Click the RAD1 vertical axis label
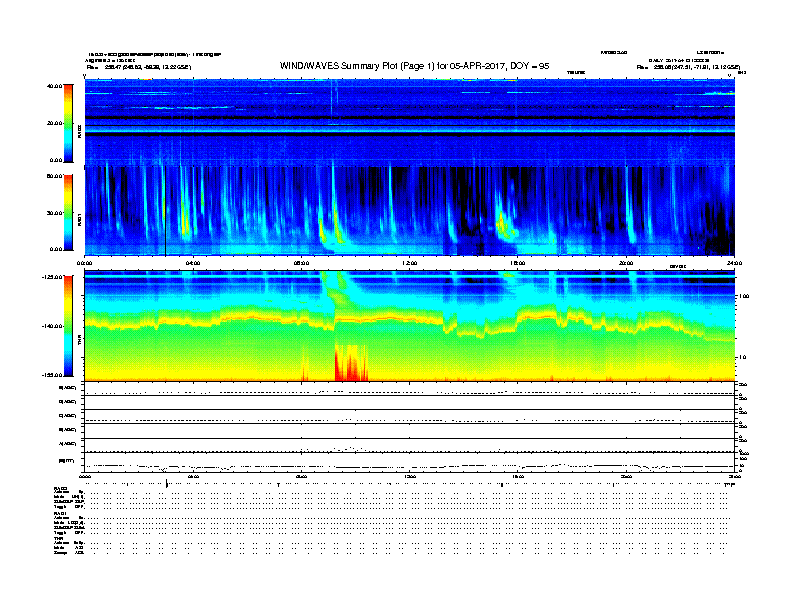Viewport: 792px width, 612px height. click(x=79, y=219)
